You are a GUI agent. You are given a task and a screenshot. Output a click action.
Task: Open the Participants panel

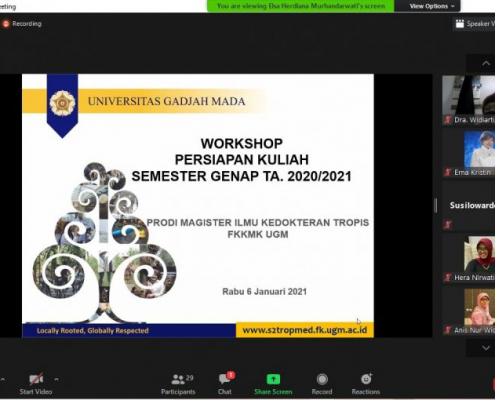pos(178,384)
